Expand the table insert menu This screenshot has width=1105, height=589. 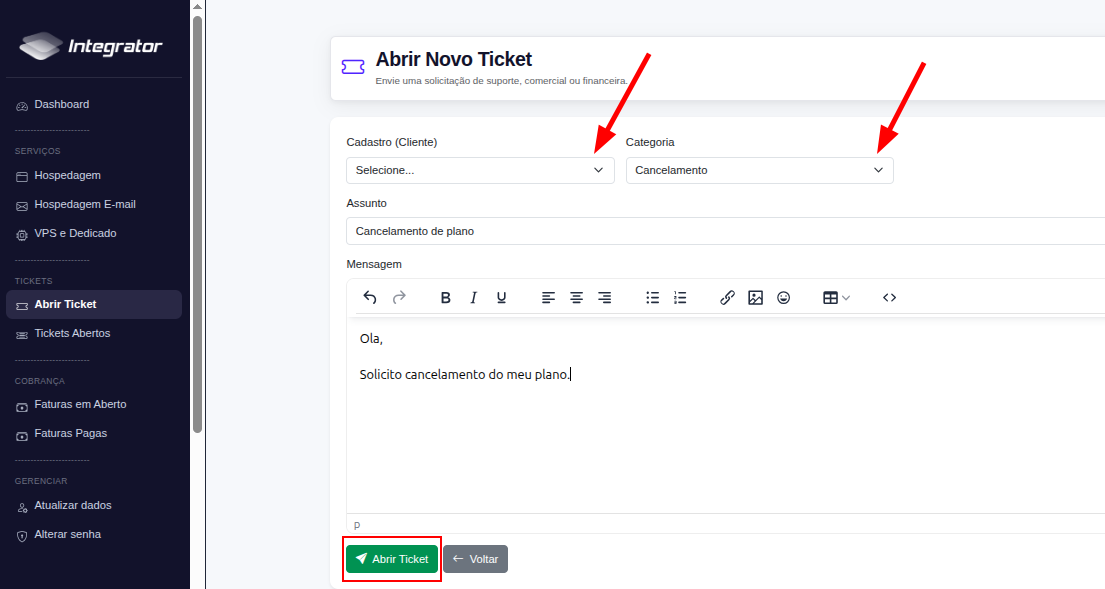pyautogui.click(x=836, y=298)
